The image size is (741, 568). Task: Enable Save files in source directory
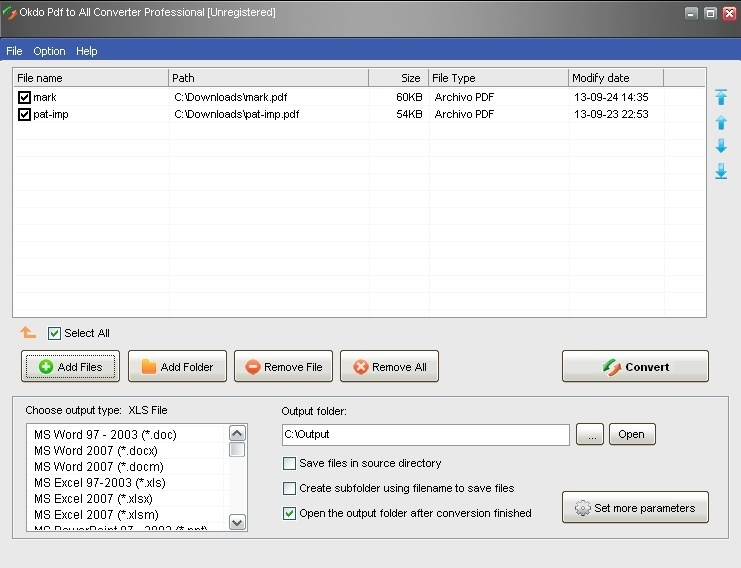289,463
